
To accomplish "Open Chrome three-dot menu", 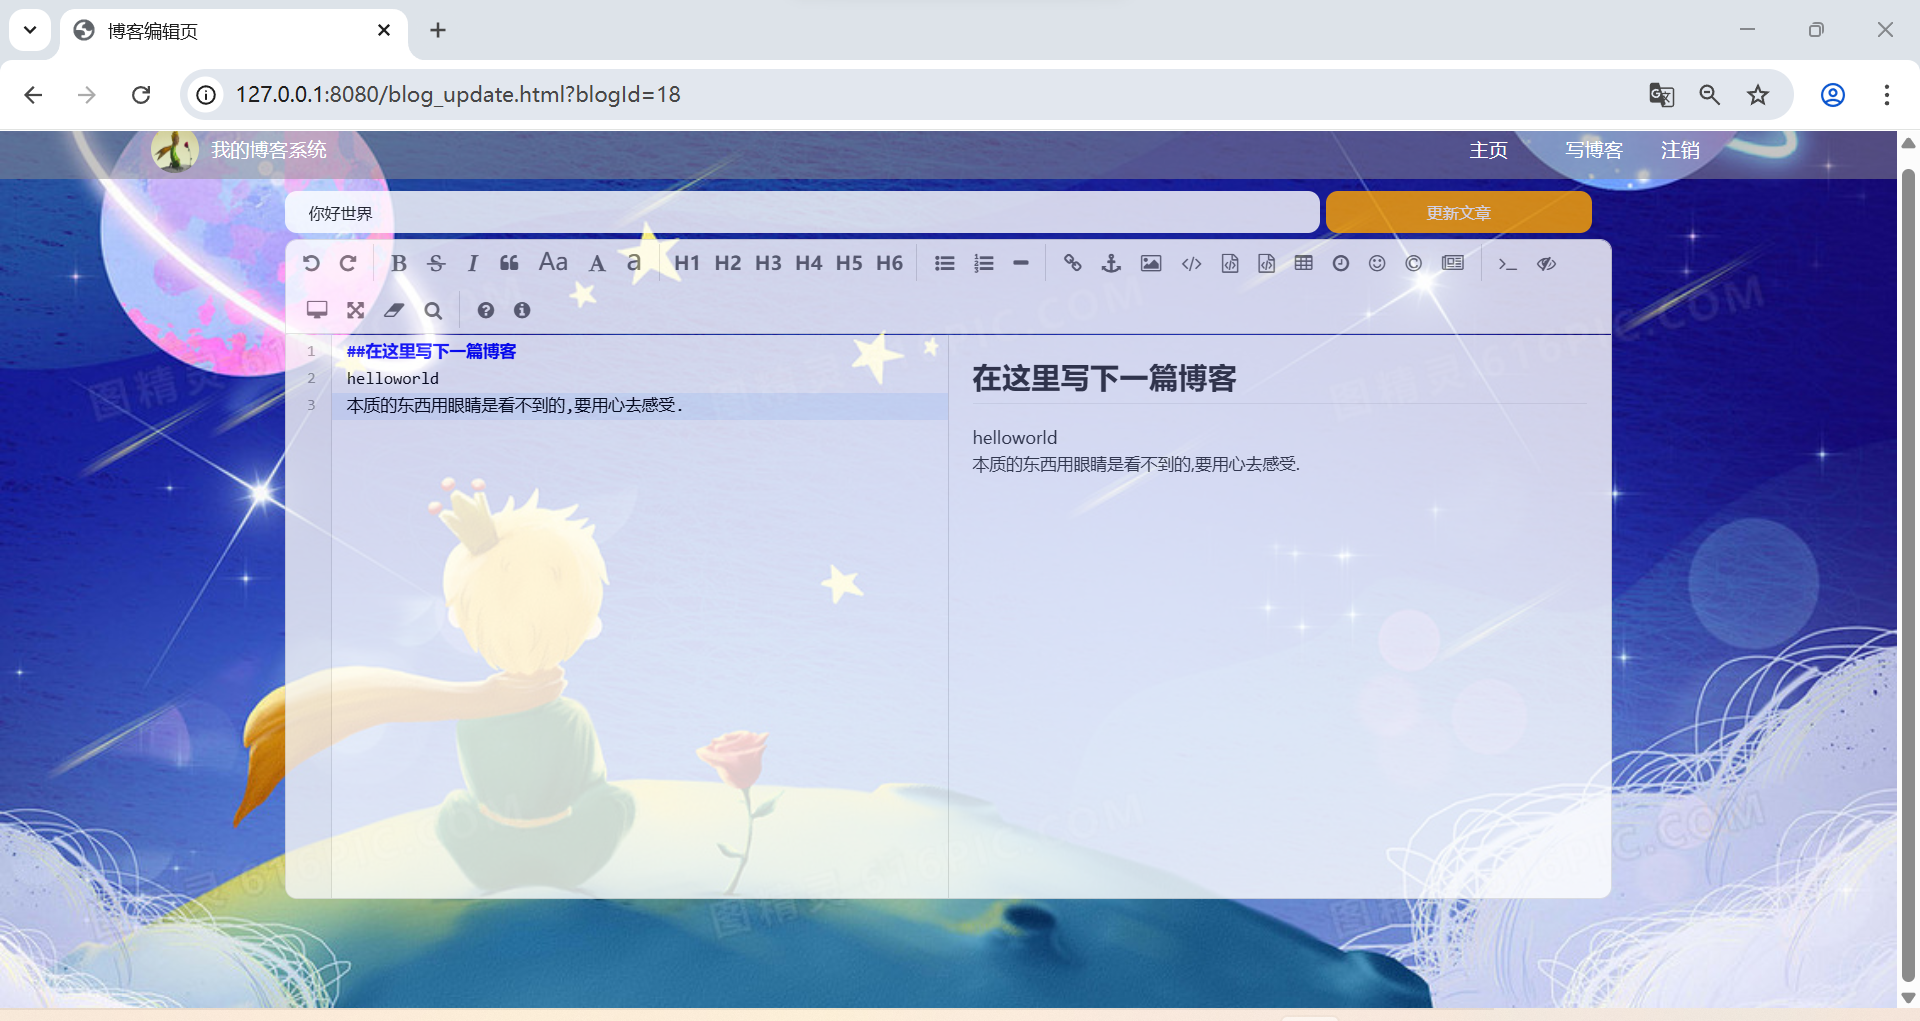I will (x=1887, y=94).
